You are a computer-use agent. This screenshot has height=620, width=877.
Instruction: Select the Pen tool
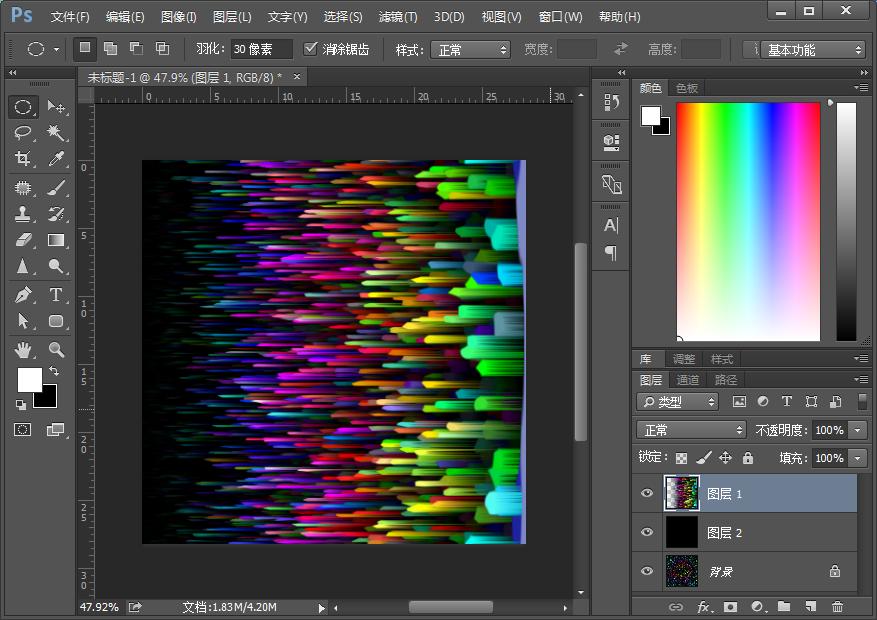[x=23, y=294]
